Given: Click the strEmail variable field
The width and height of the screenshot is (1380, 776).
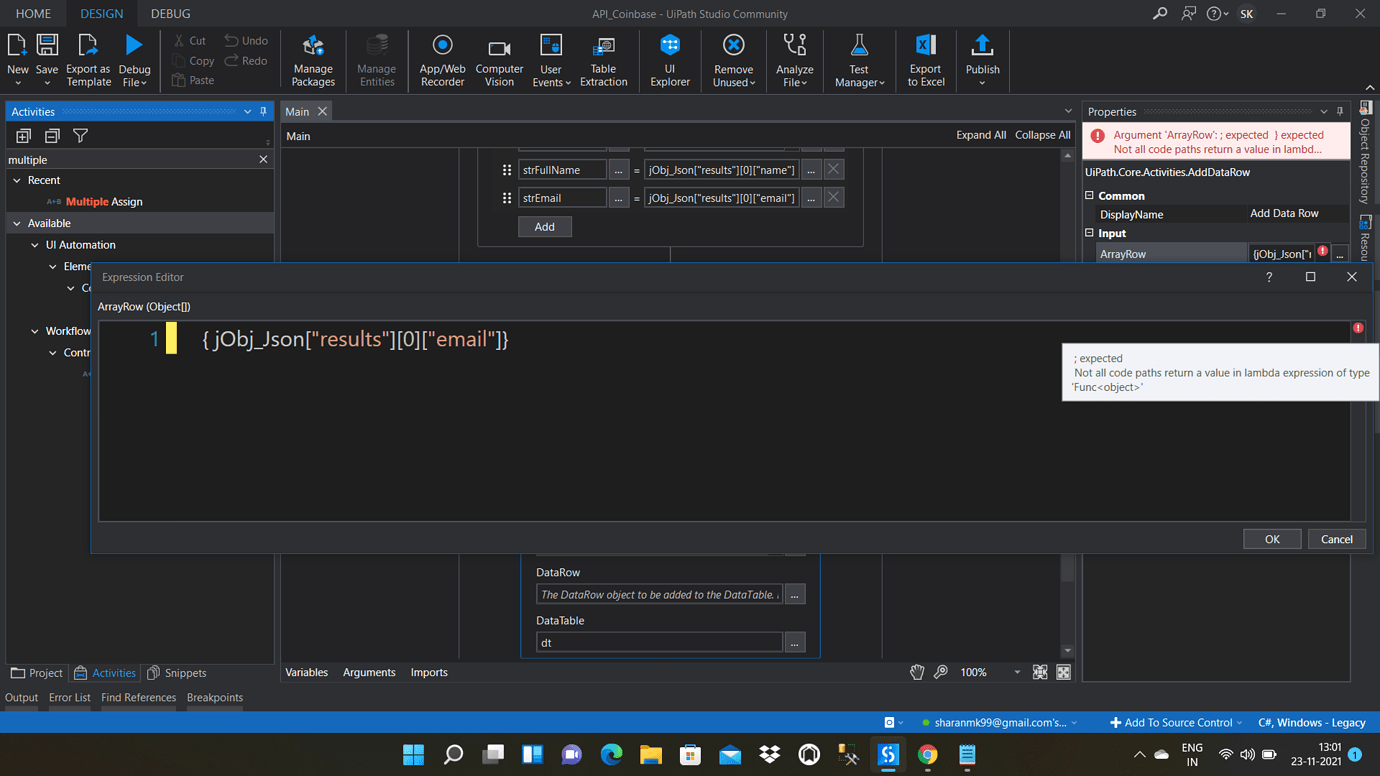Looking at the screenshot, I should (x=562, y=198).
